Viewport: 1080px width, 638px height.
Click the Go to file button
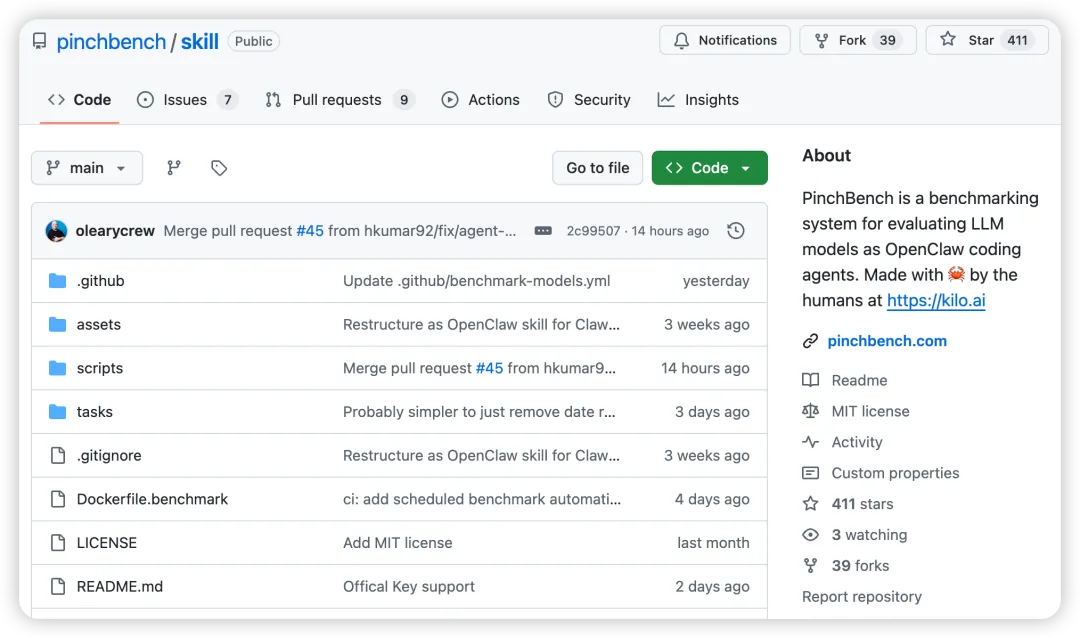pyautogui.click(x=598, y=168)
